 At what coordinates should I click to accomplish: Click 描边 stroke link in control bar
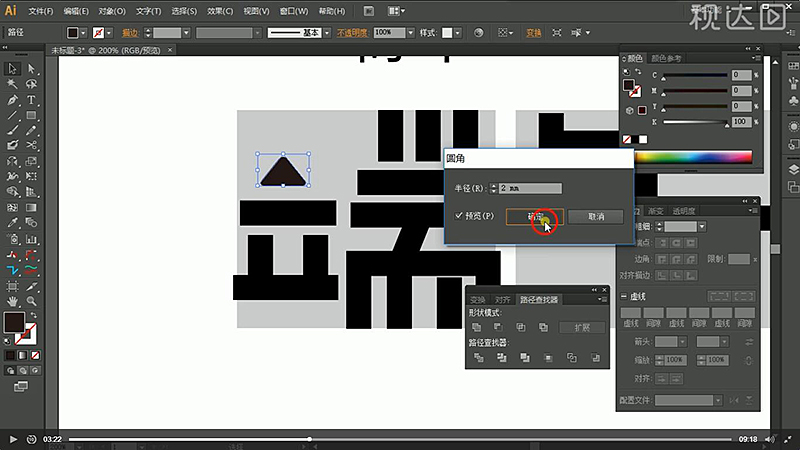coord(130,33)
